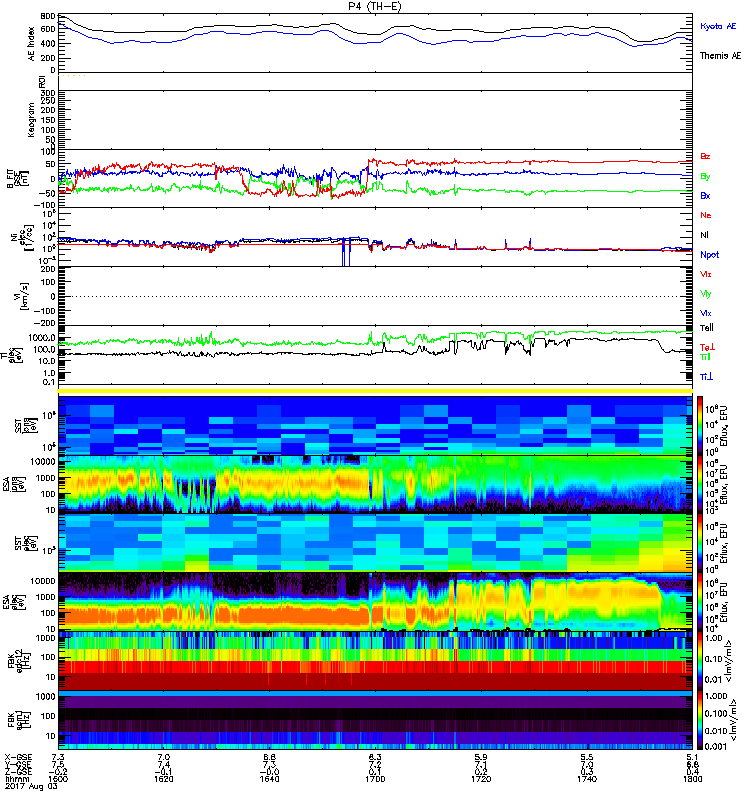
Task: Select the red Te perpendicular legend label
Action: point(708,347)
